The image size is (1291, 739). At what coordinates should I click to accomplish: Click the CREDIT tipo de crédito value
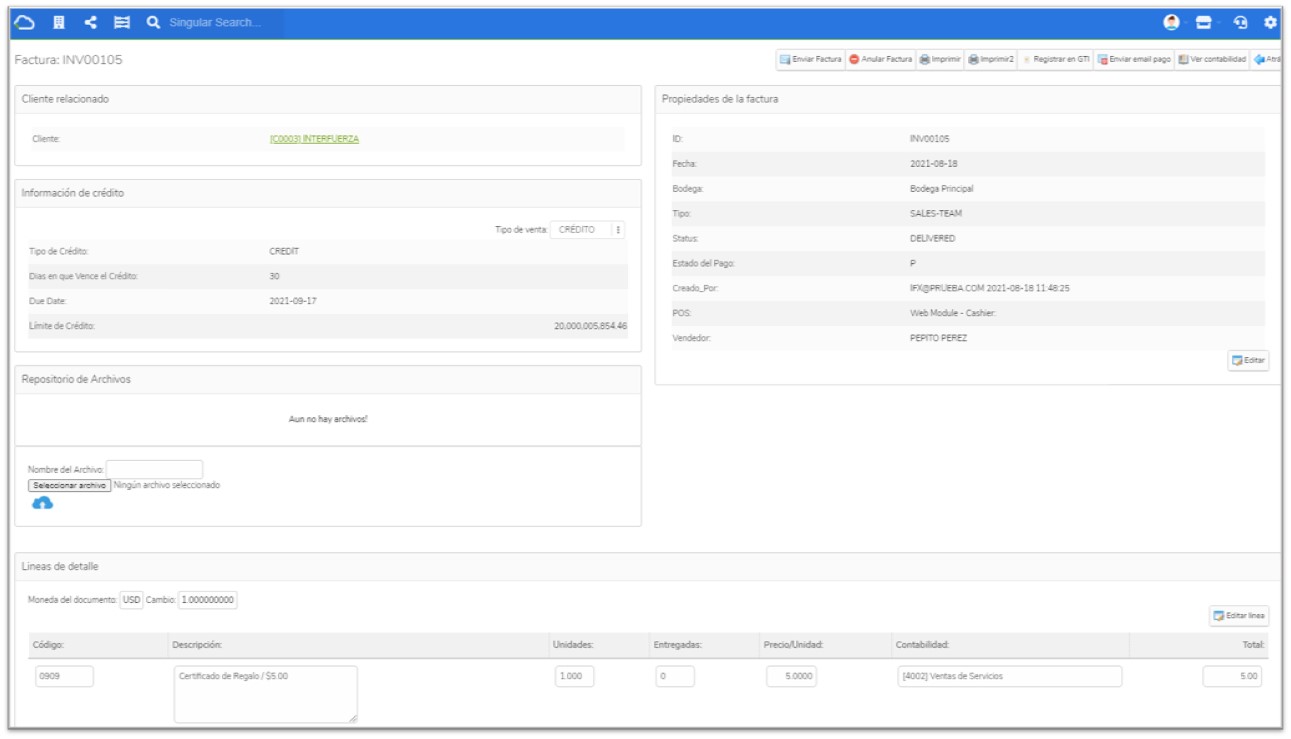tap(285, 251)
